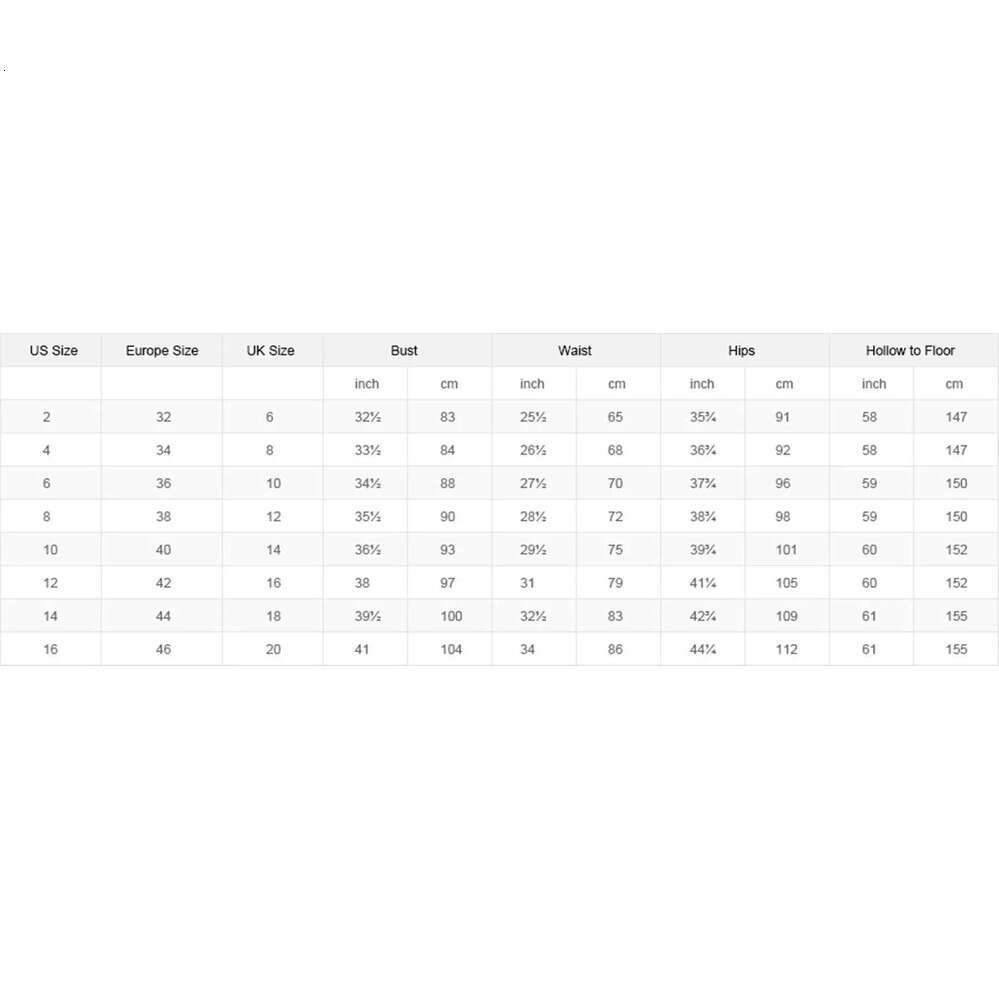Click the 104 cm bust value
Image resolution: width=999 pixels, height=999 pixels.
click(451, 649)
